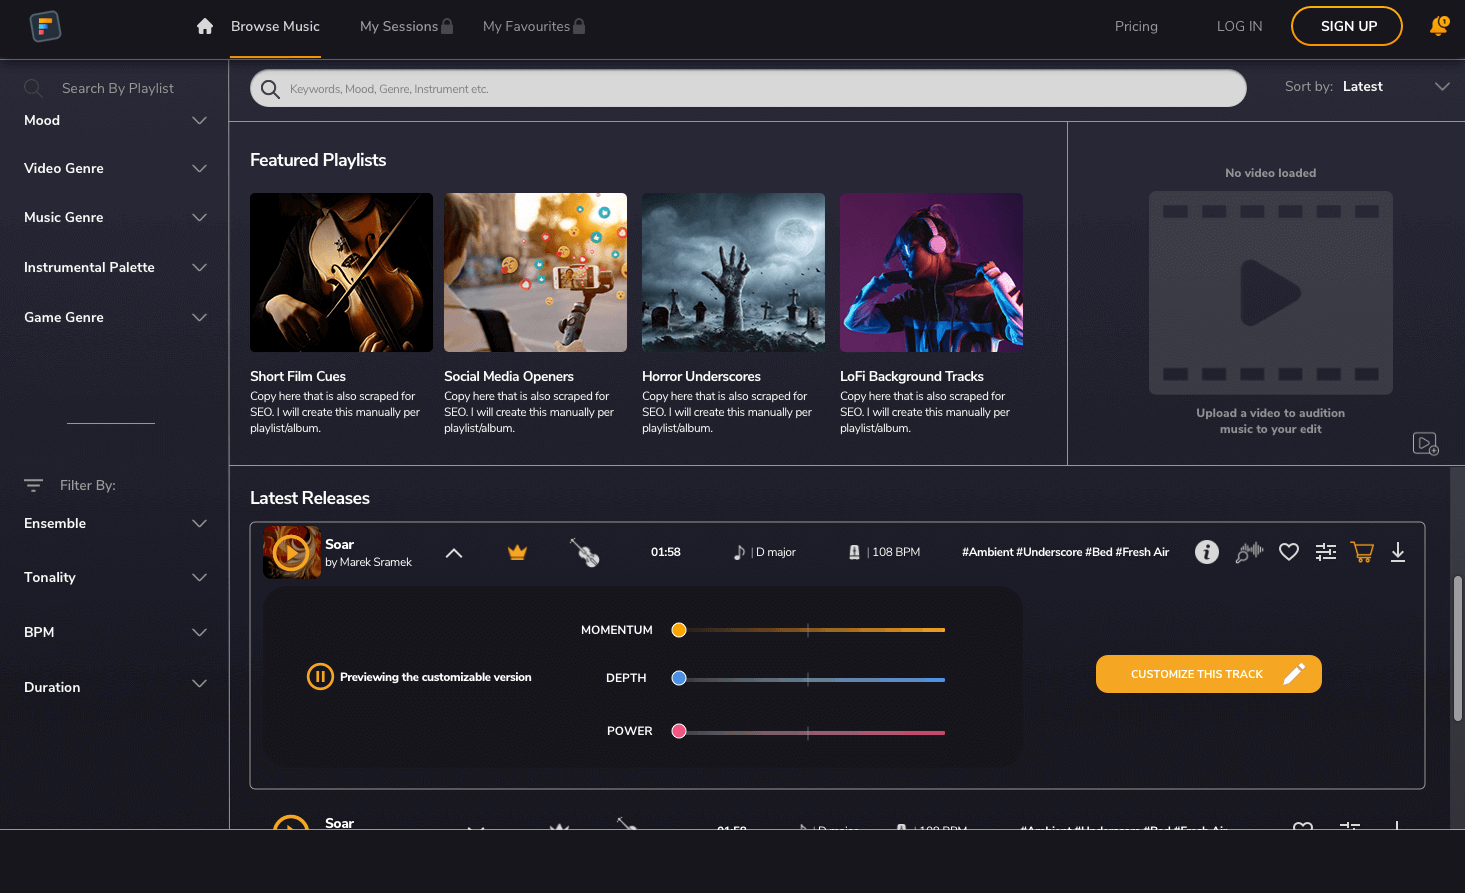This screenshot has height=893, width=1465.
Task: Open notifications bell icon
Action: click(x=1439, y=26)
